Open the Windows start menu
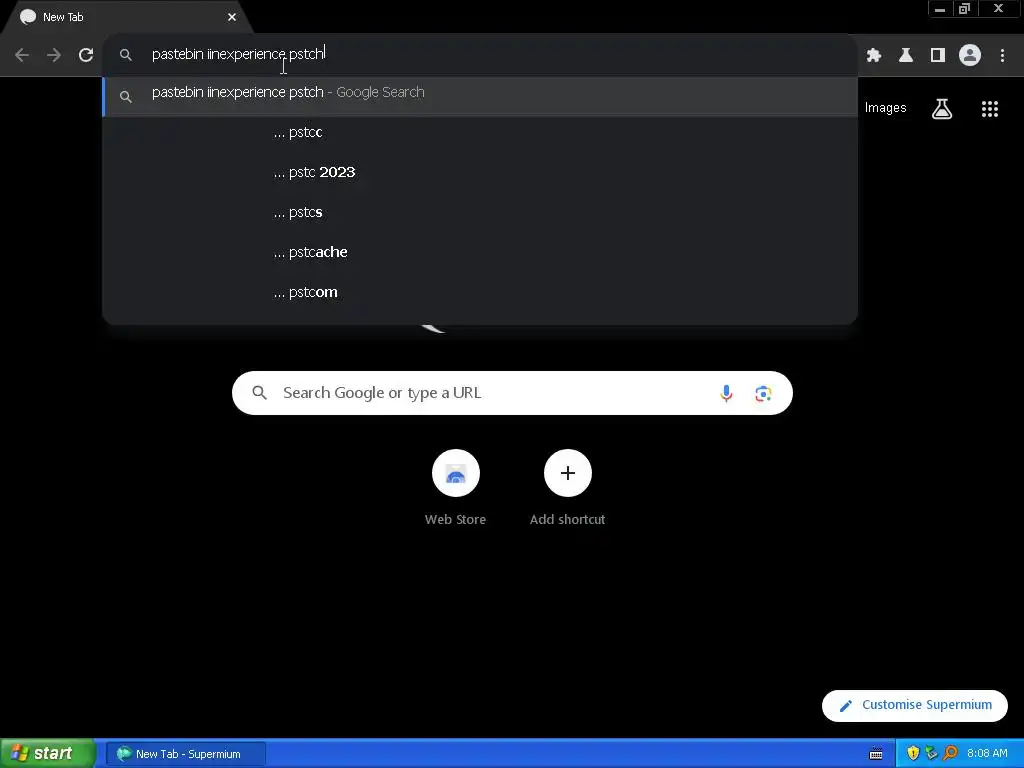The width and height of the screenshot is (1024, 768). click(47, 754)
